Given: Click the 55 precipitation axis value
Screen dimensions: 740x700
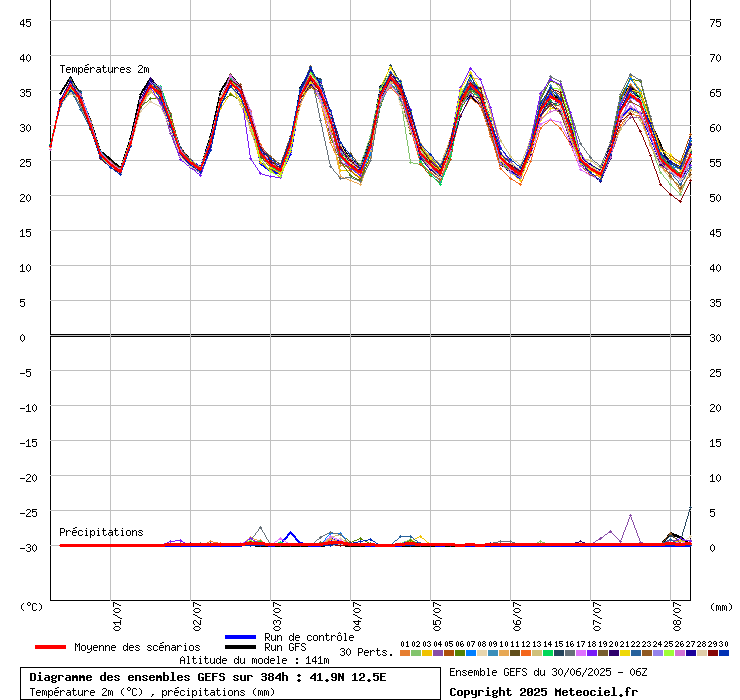Looking at the screenshot, I should 715,163.
